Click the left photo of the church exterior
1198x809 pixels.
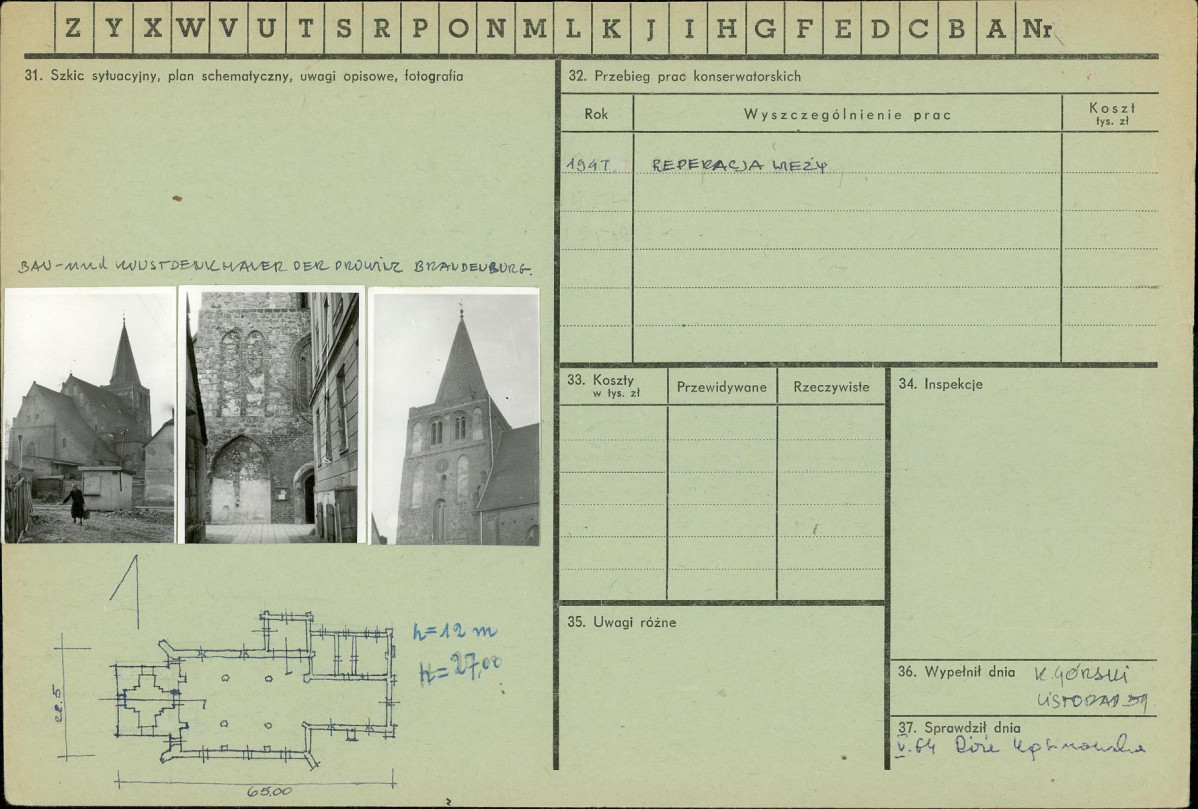pos(90,416)
